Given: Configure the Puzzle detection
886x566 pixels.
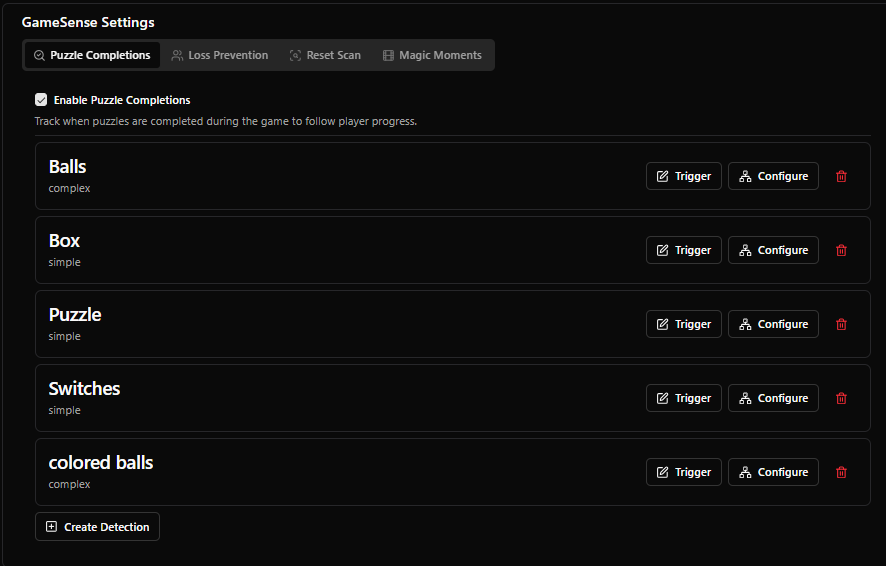Looking at the screenshot, I should (x=773, y=324).
